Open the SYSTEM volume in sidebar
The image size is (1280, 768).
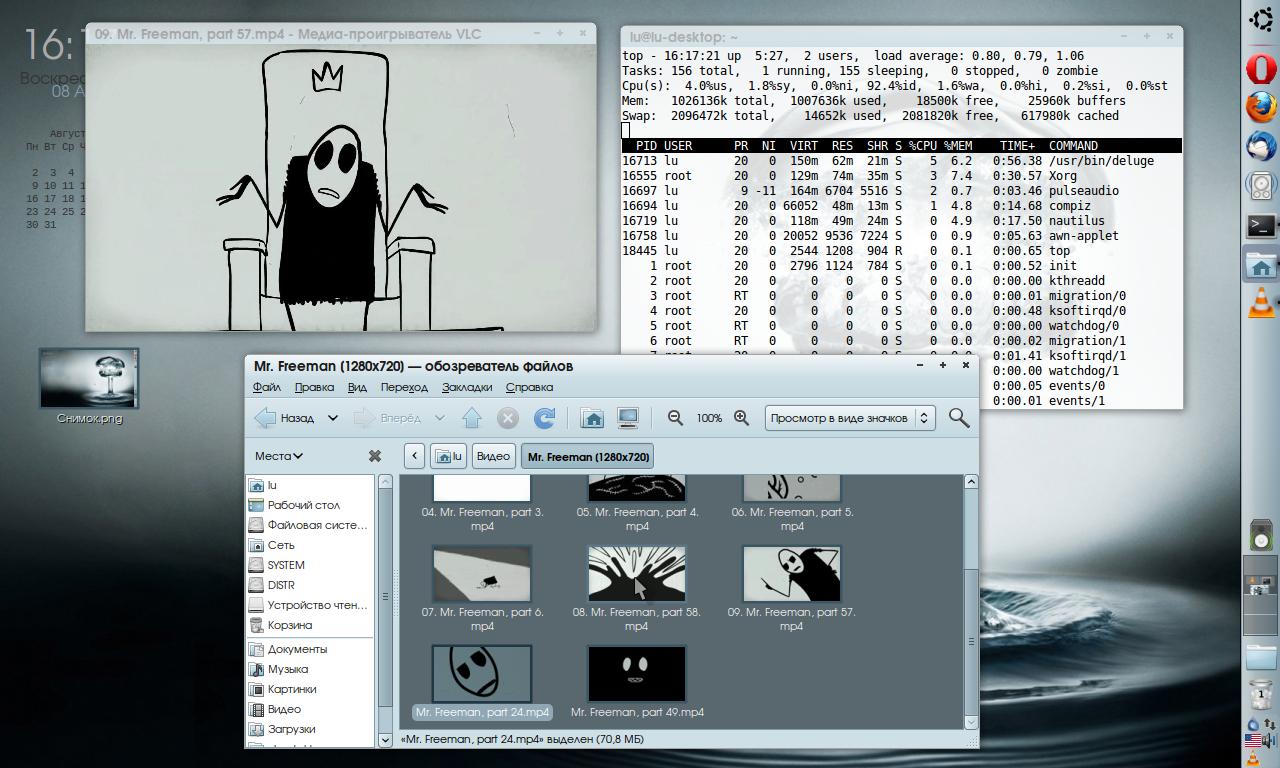310,565
